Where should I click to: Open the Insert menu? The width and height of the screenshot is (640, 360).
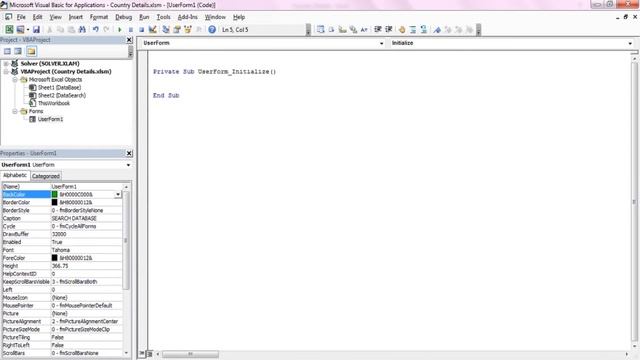(76, 17)
